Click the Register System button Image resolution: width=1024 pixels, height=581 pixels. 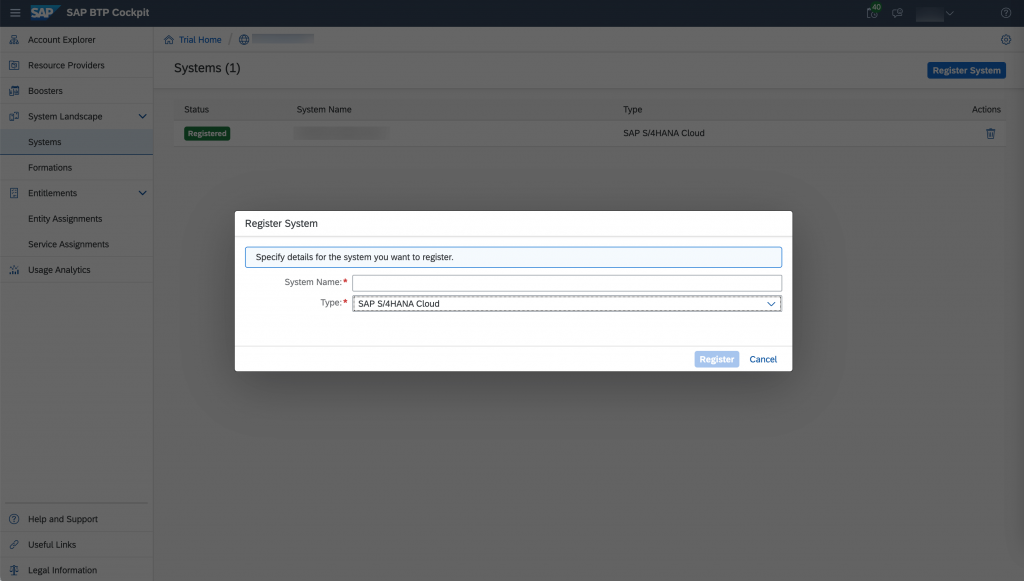click(966, 71)
